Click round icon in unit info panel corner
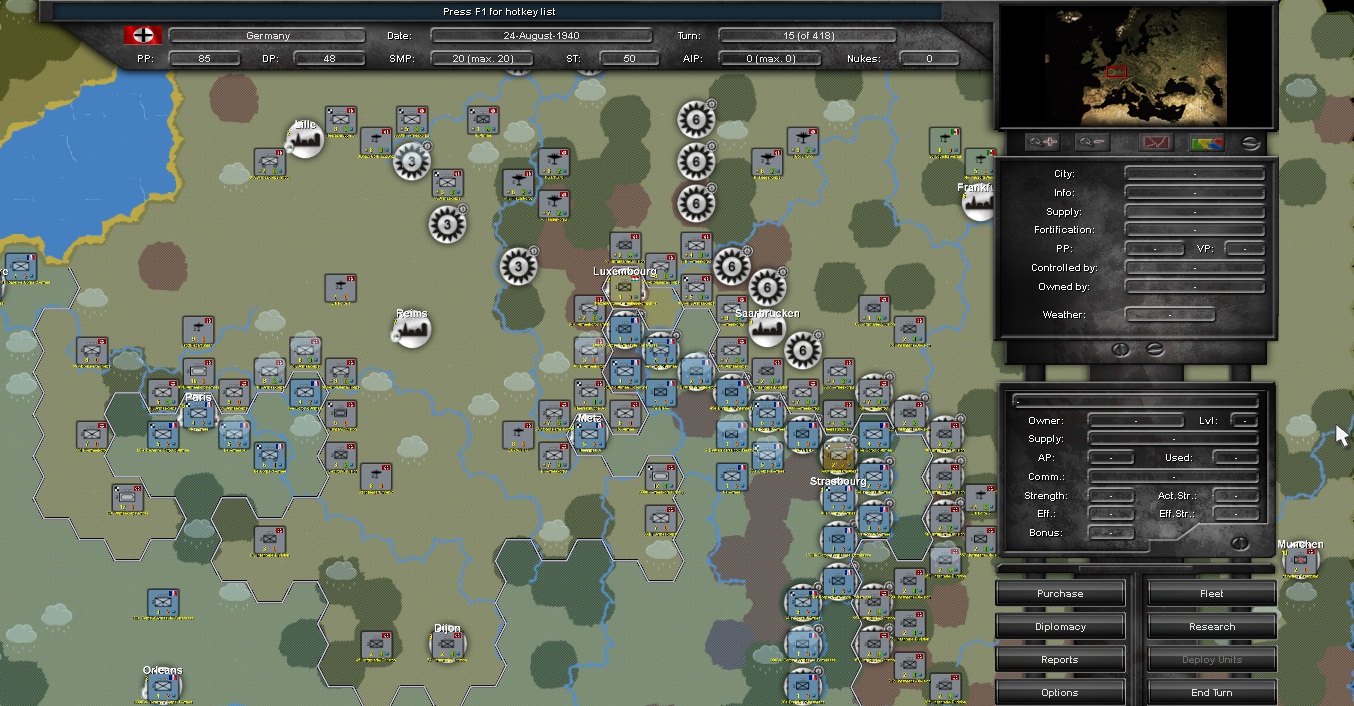This screenshot has height=706, width=1354. pyautogui.click(x=1240, y=543)
